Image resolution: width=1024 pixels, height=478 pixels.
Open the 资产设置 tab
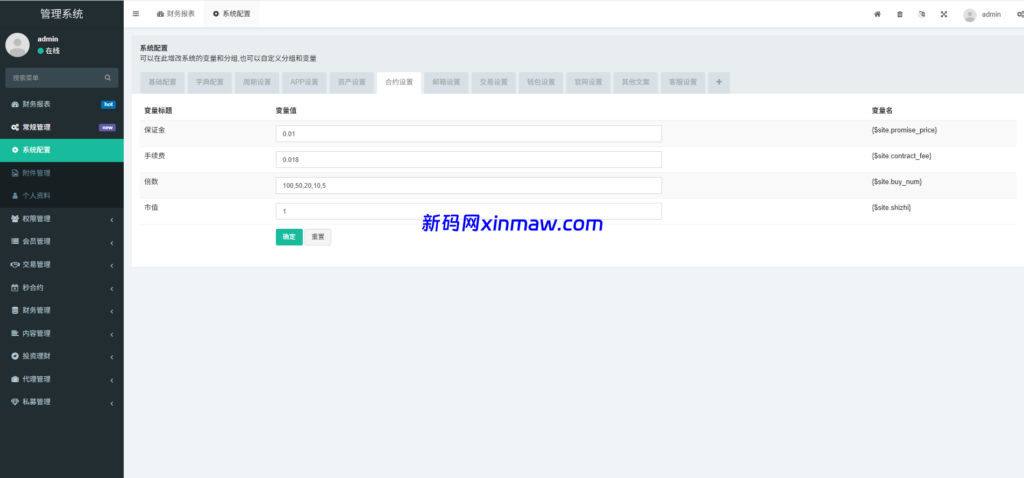pyautogui.click(x=351, y=82)
